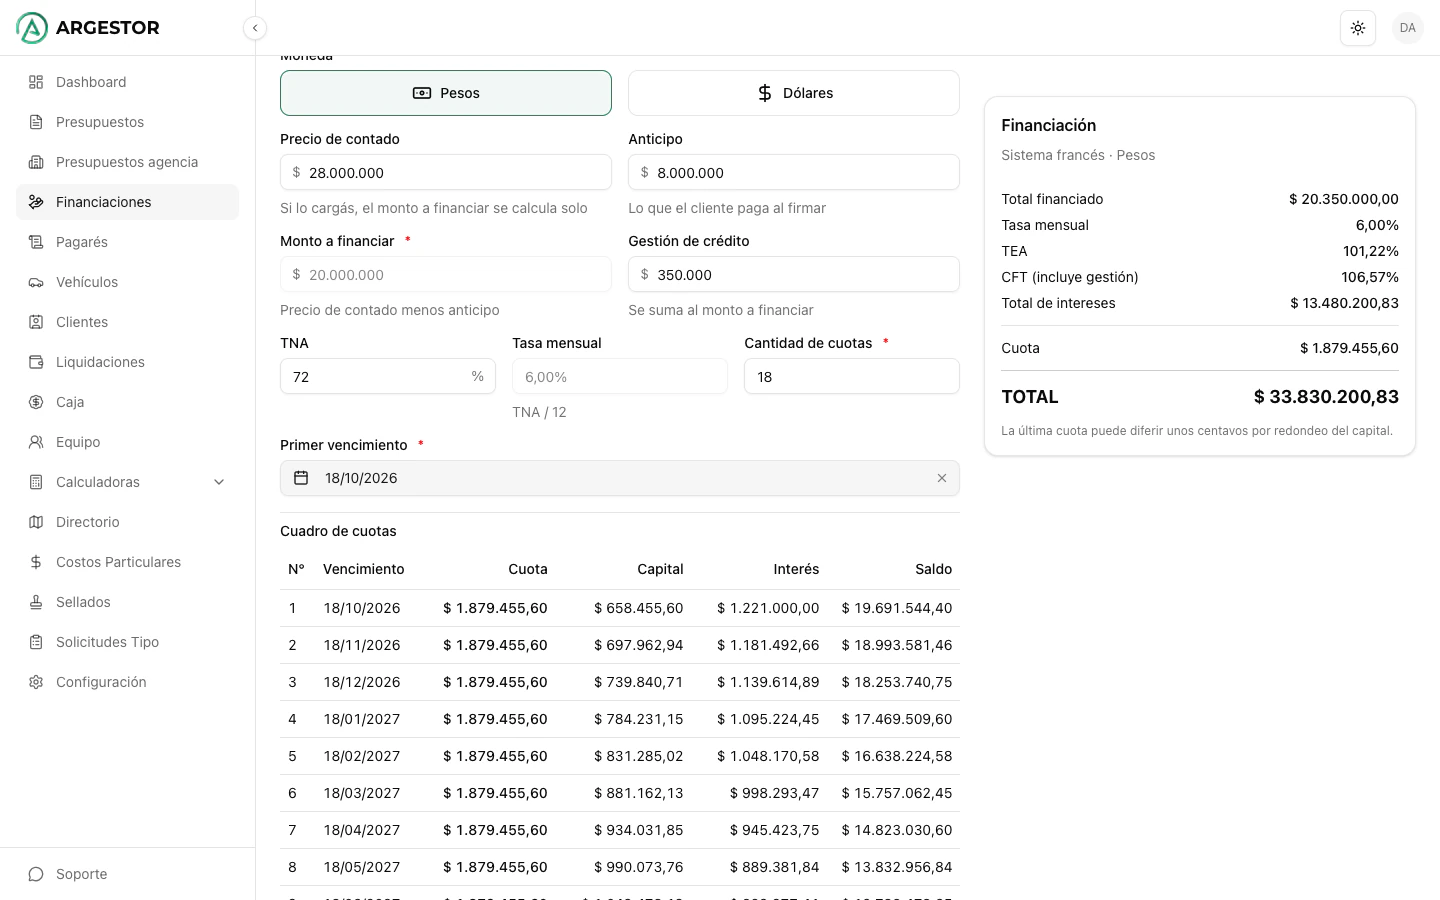Click the Clientes contact icon

pyautogui.click(x=36, y=322)
